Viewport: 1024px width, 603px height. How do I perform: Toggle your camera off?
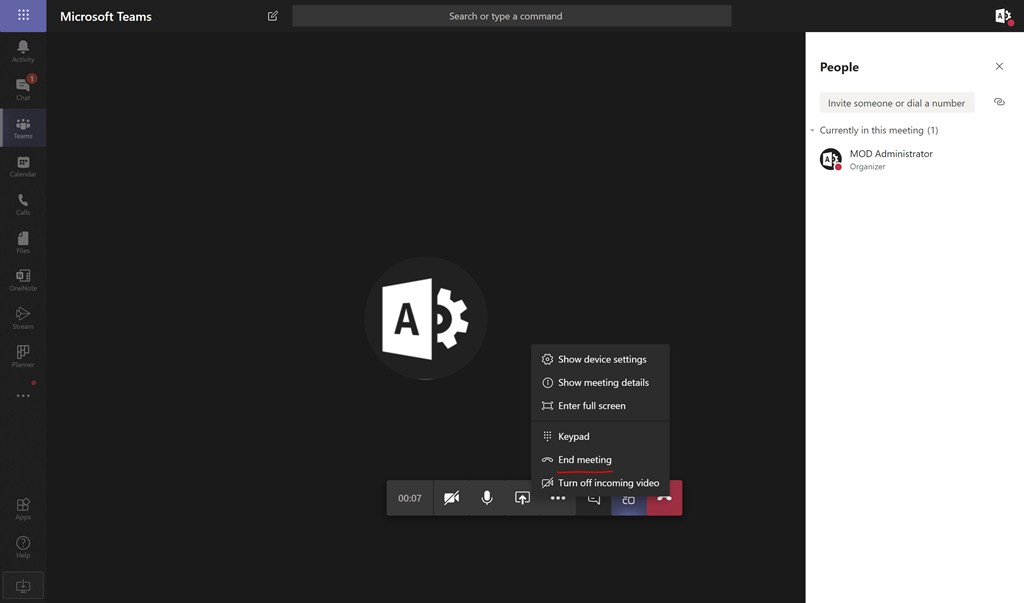click(x=452, y=497)
